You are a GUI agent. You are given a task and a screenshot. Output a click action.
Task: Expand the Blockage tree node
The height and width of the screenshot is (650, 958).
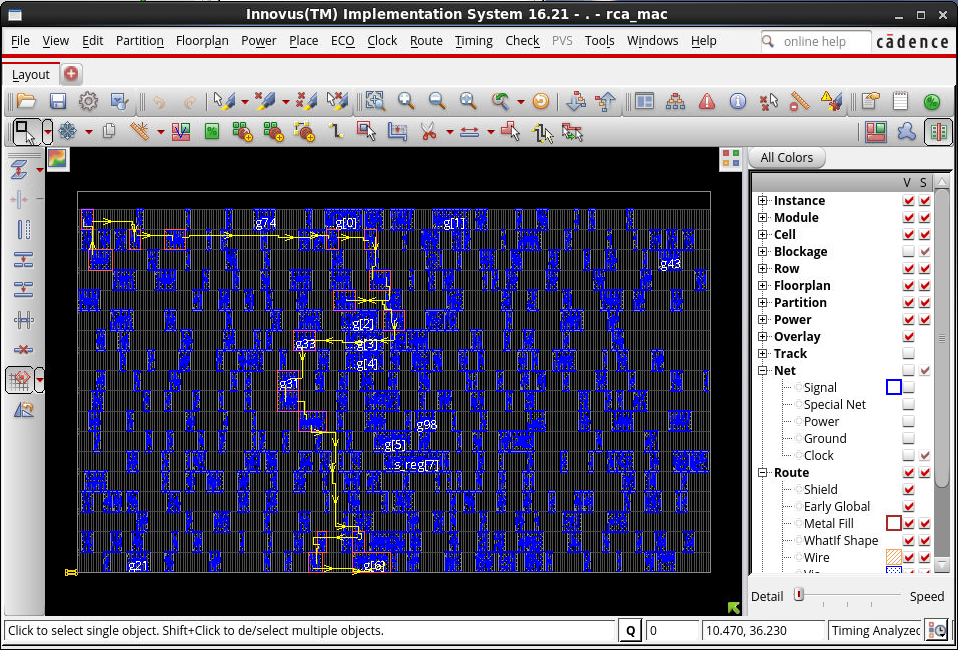(762, 252)
